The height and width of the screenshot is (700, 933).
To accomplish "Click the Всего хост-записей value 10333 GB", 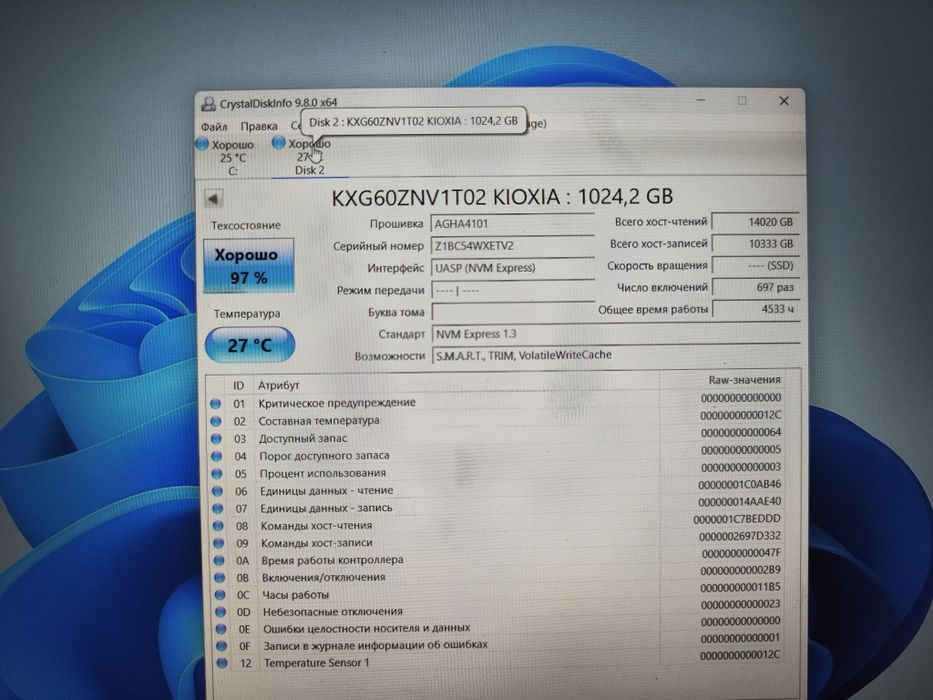I will point(754,244).
